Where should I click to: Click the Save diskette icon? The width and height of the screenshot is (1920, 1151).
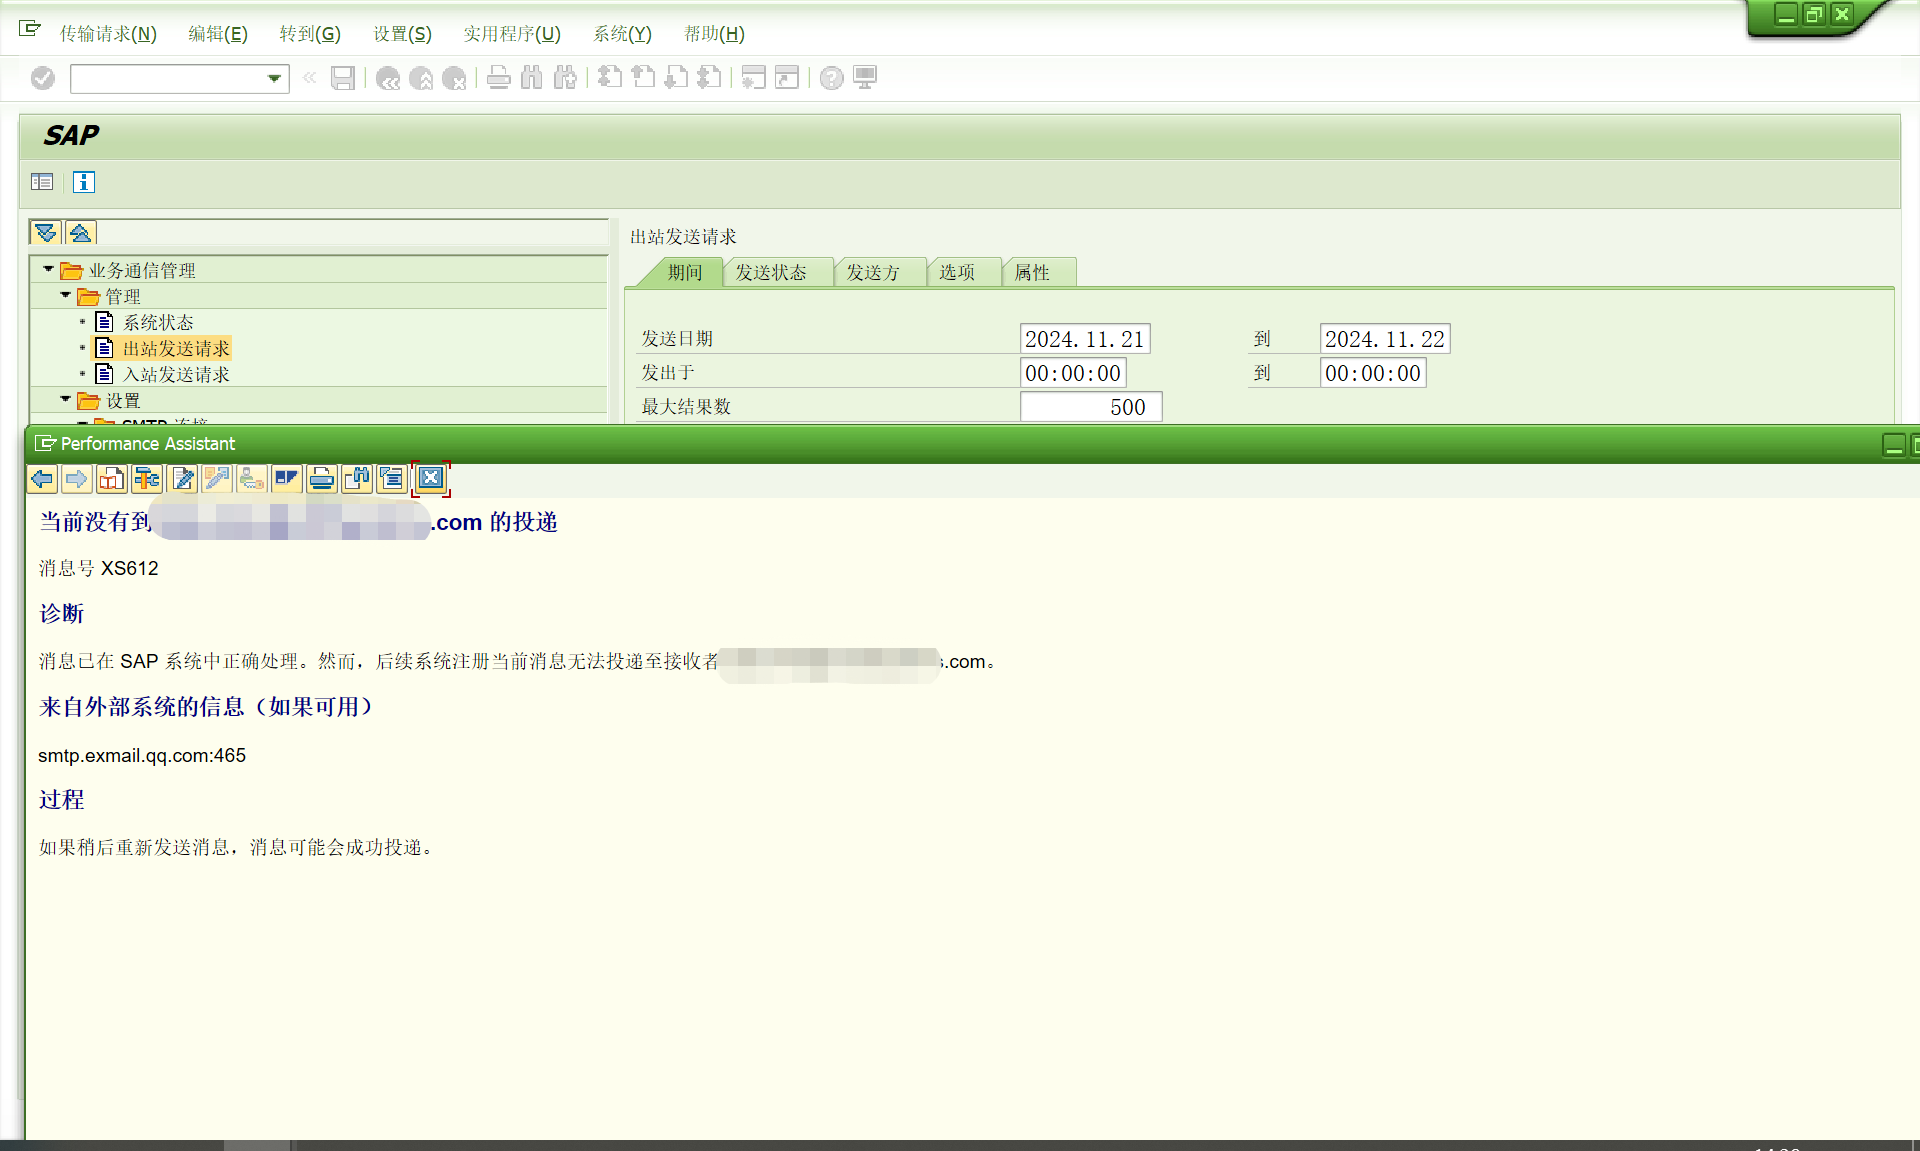tap(343, 78)
